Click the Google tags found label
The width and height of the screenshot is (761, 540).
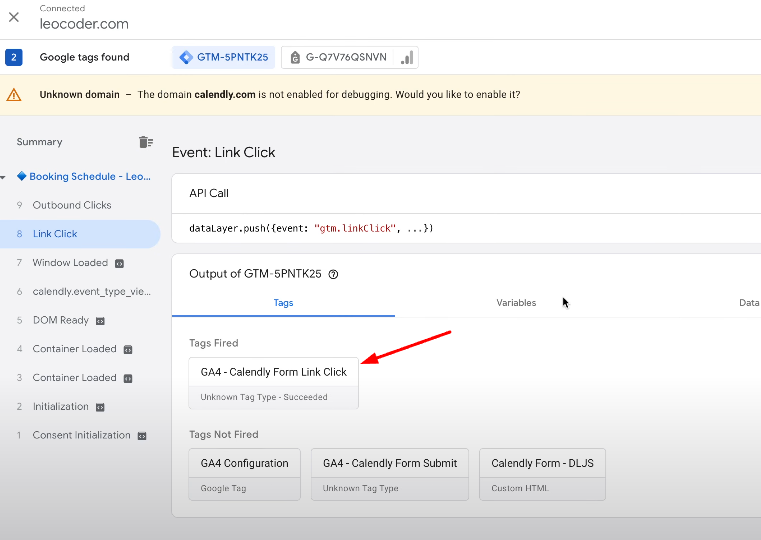(84, 57)
